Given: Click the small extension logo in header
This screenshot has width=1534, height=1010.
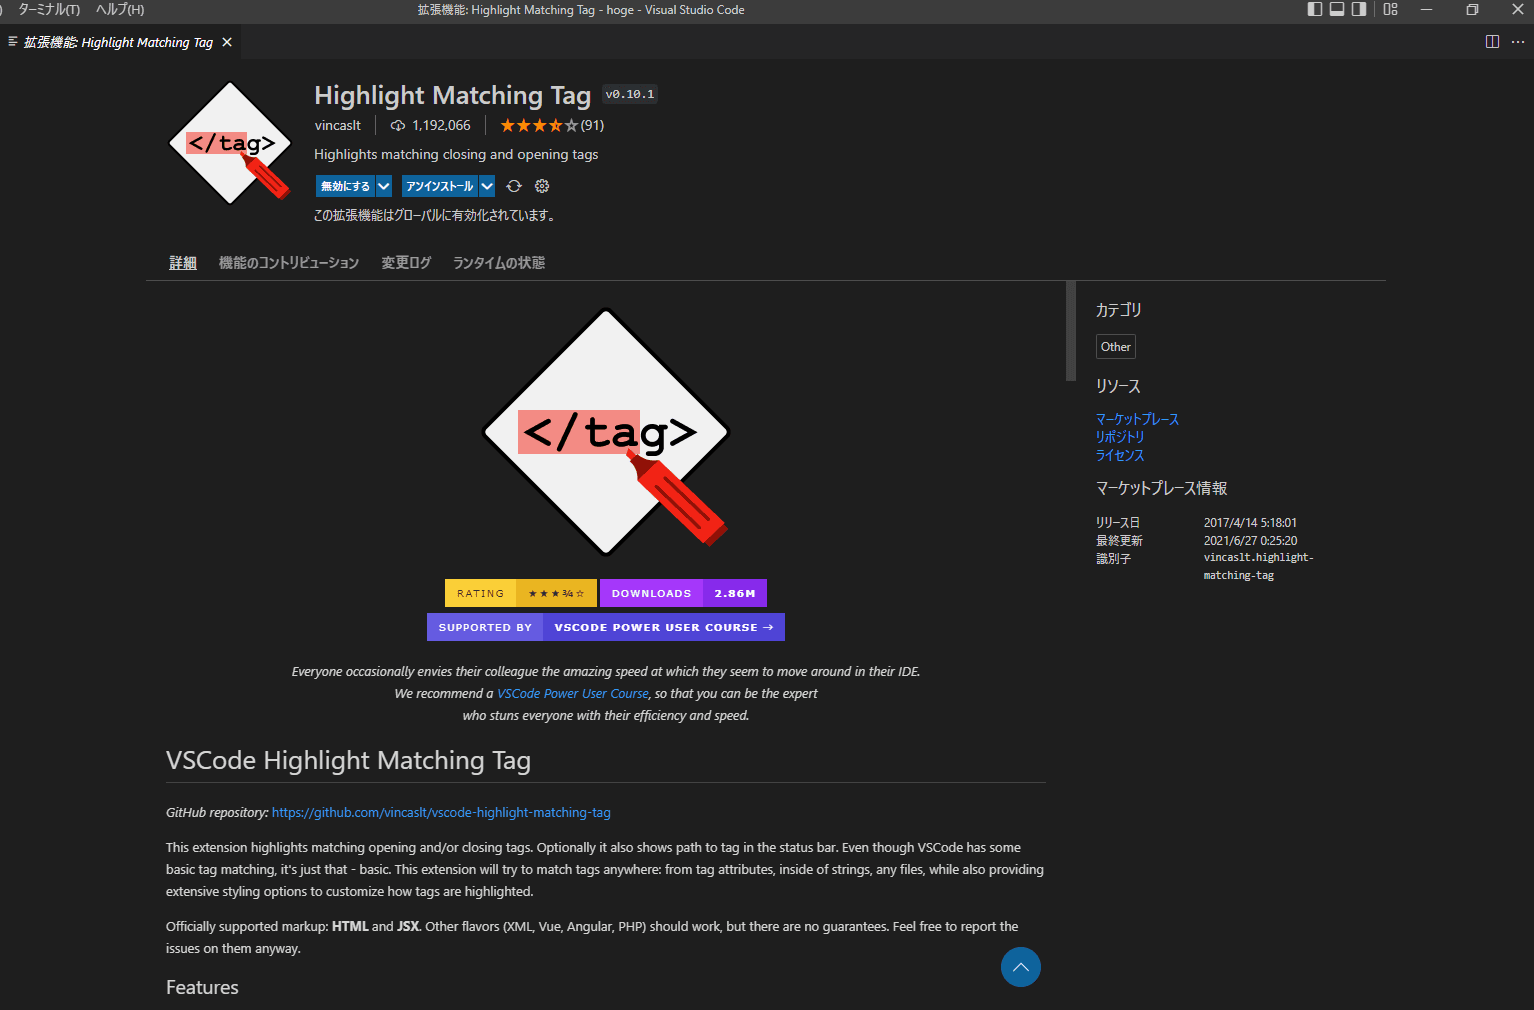Looking at the screenshot, I should coord(230,144).
